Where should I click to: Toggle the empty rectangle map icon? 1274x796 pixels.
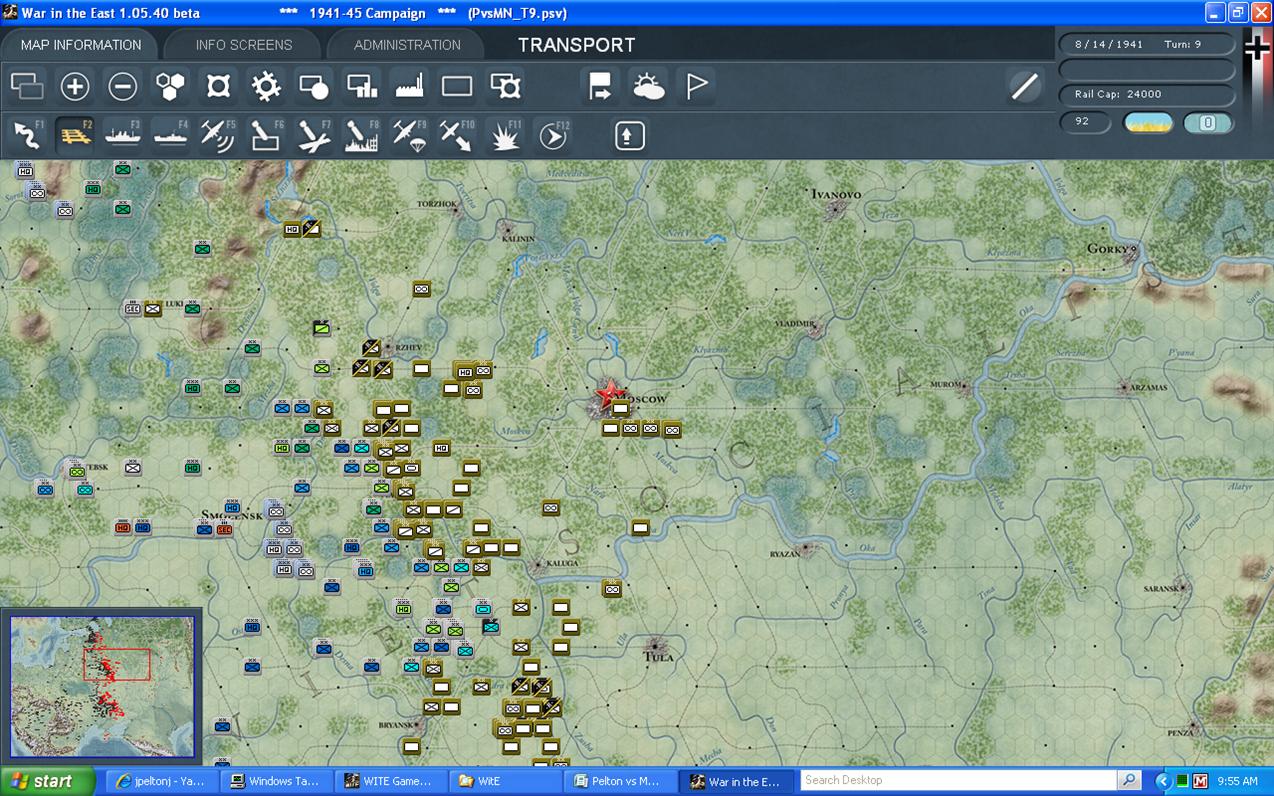click(x=457, y=87)
